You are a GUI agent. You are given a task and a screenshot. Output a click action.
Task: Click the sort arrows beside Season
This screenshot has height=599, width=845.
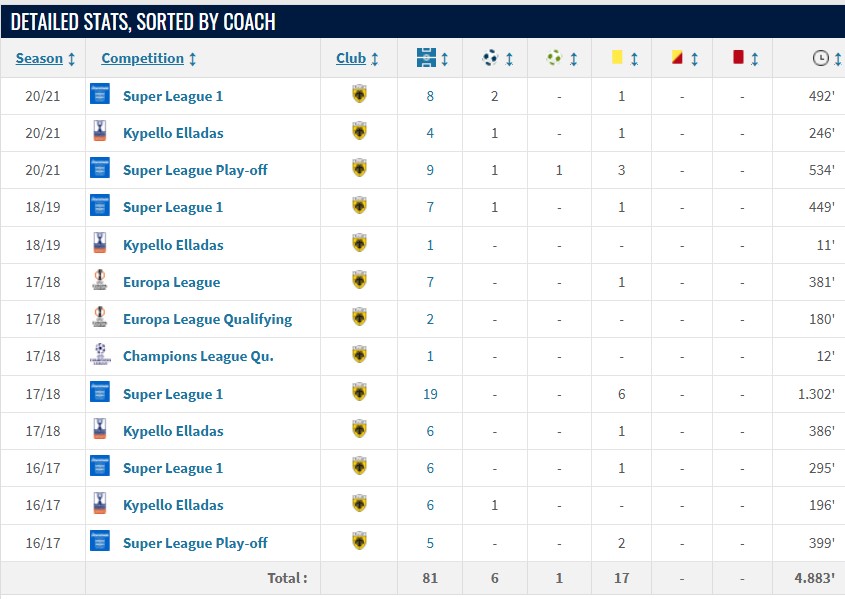pyautogui.click(x=71, y=59)
